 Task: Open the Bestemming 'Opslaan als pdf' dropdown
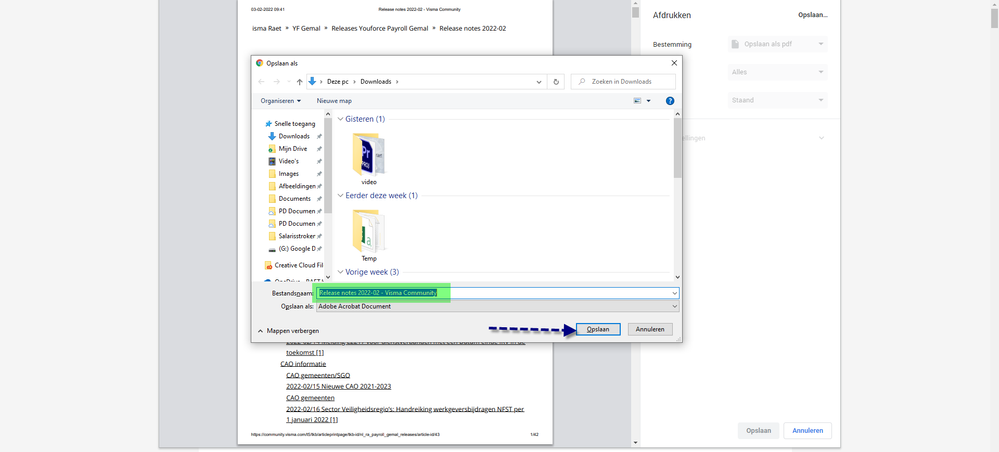click(x=777, y=44)
